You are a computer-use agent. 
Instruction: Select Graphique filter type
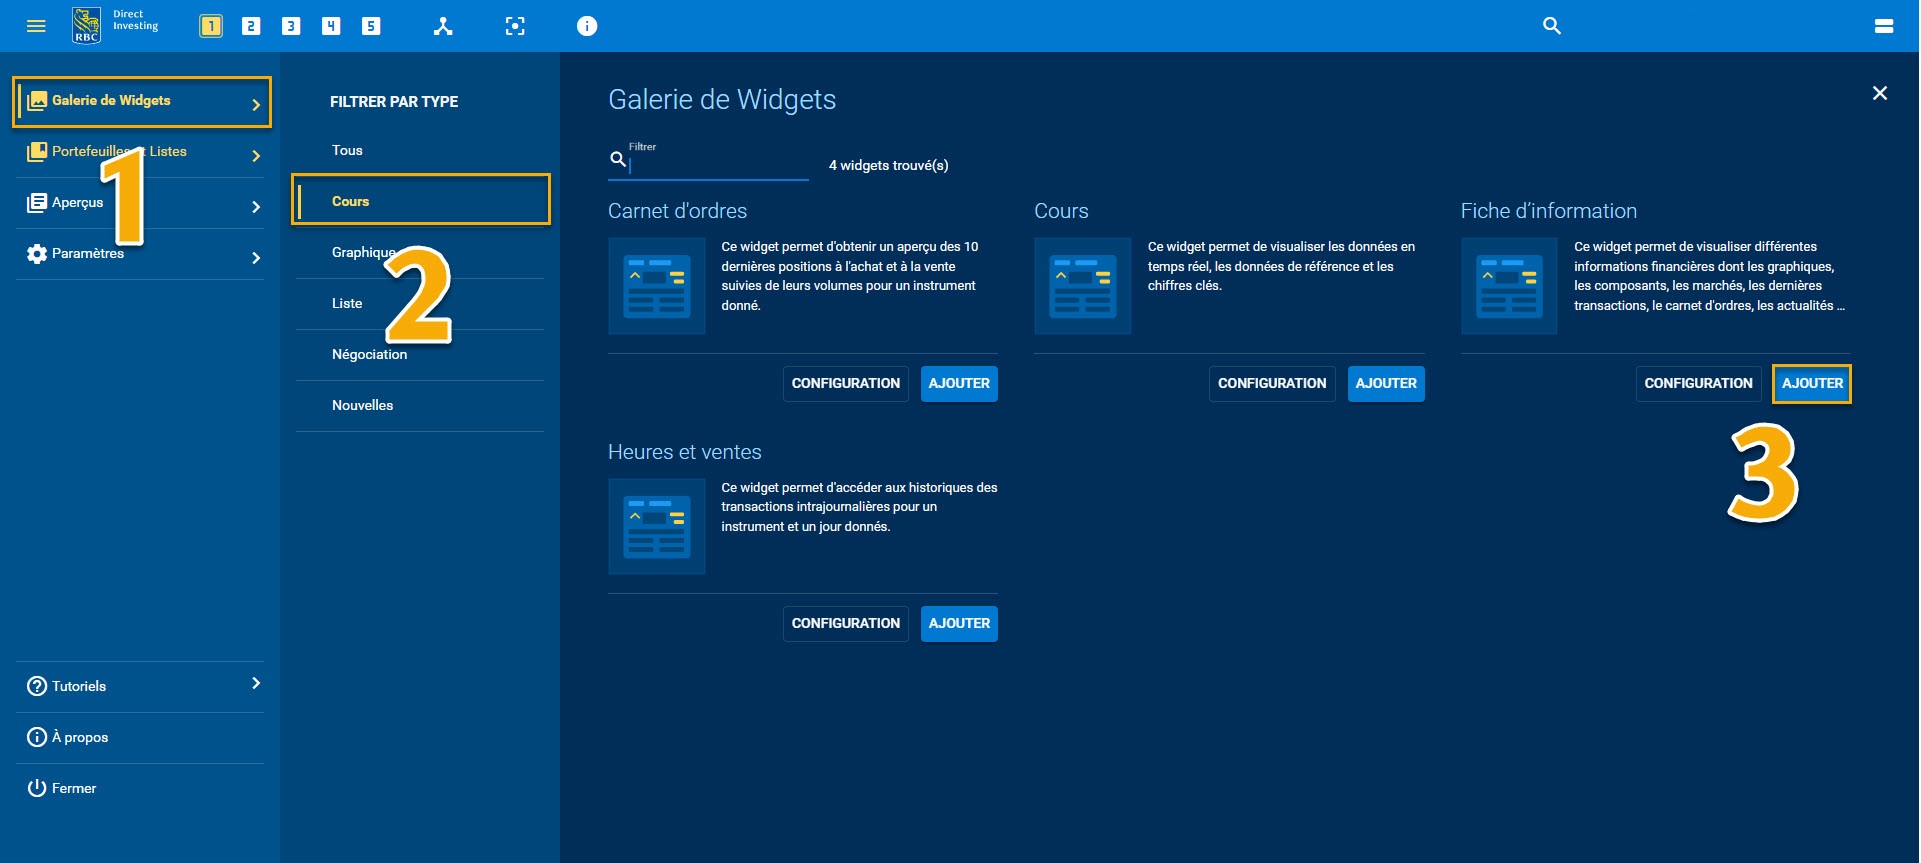coord(420,252)
